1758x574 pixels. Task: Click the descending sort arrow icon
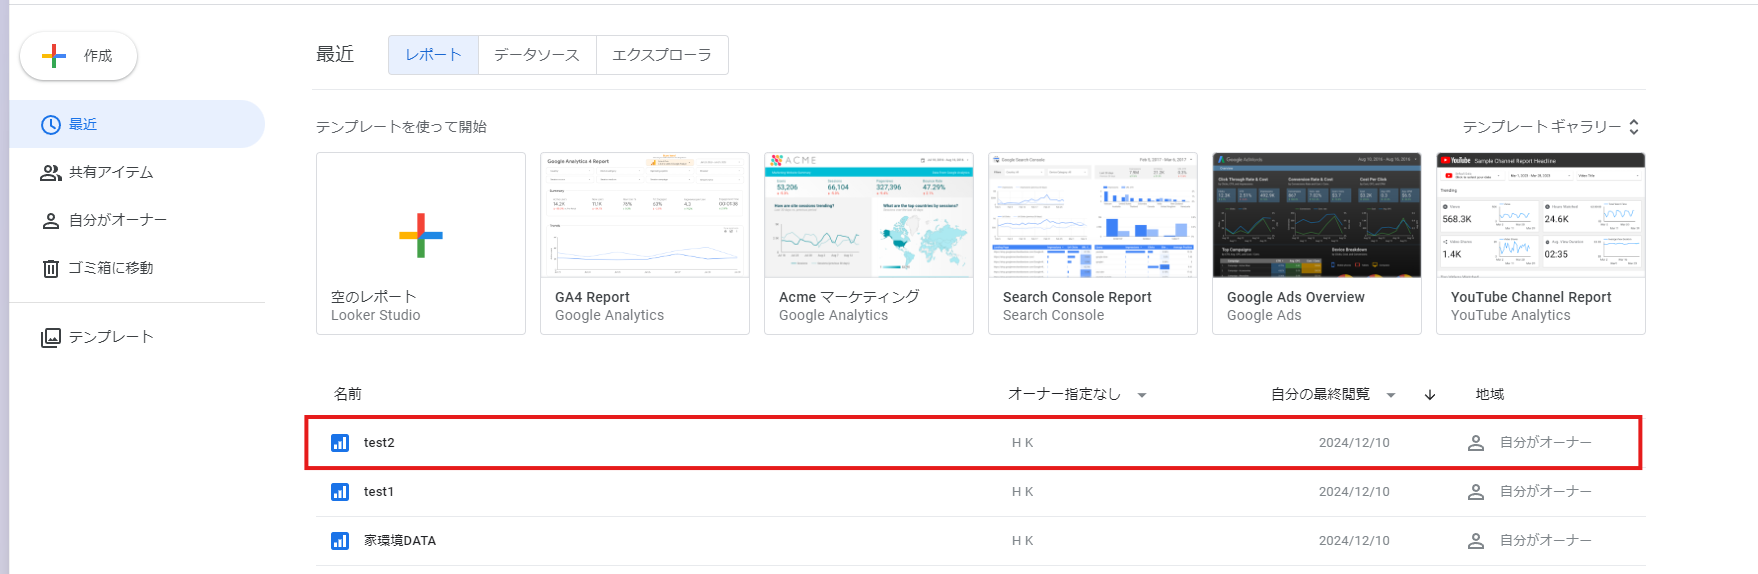click(x=1430, y=394)
